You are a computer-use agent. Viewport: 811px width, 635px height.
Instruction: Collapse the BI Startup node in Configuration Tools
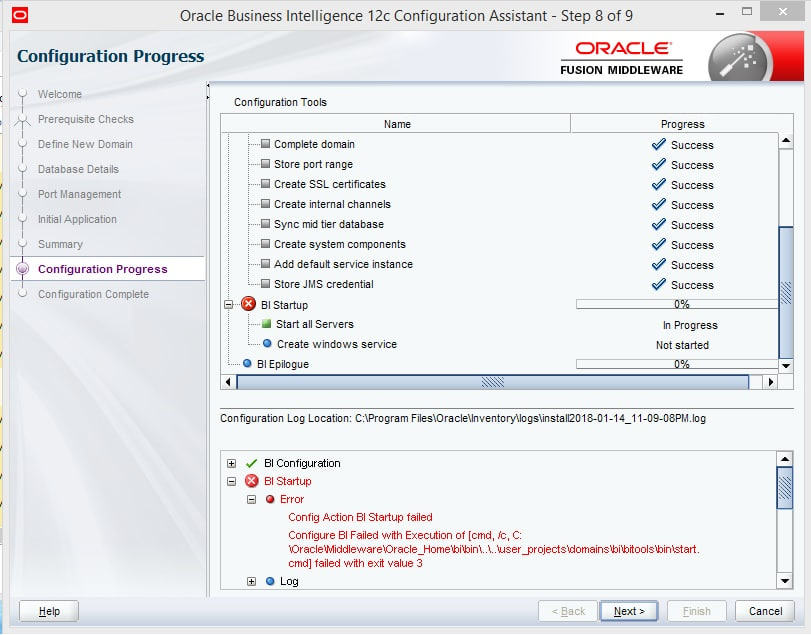[x=229, y=305]
